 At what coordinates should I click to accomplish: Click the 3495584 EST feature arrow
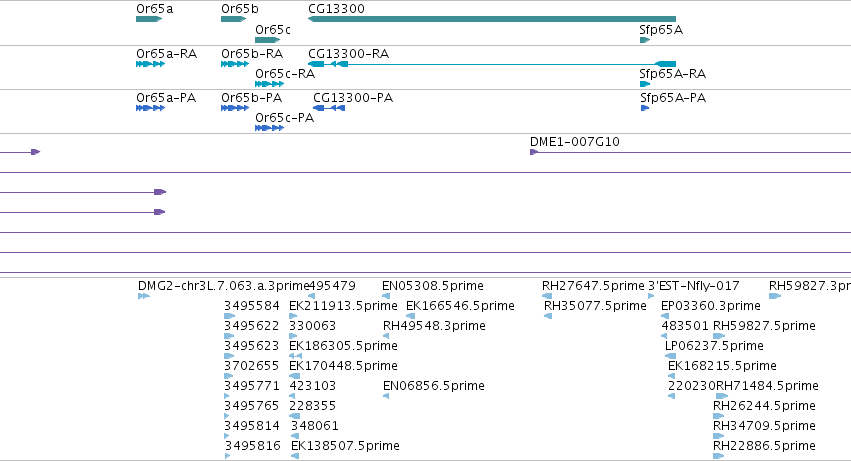point(230,316)
